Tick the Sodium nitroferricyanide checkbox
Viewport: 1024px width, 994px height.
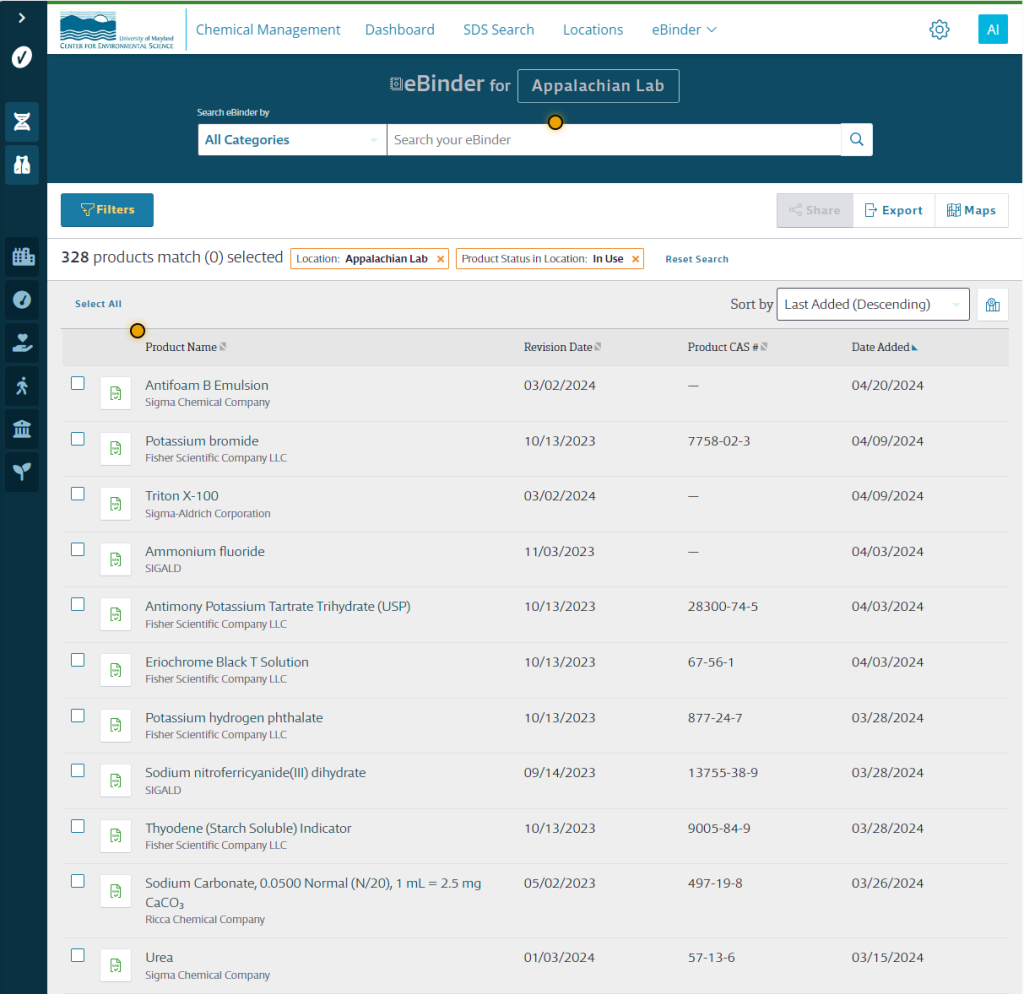pyautogui.click(x=78, y=771)
